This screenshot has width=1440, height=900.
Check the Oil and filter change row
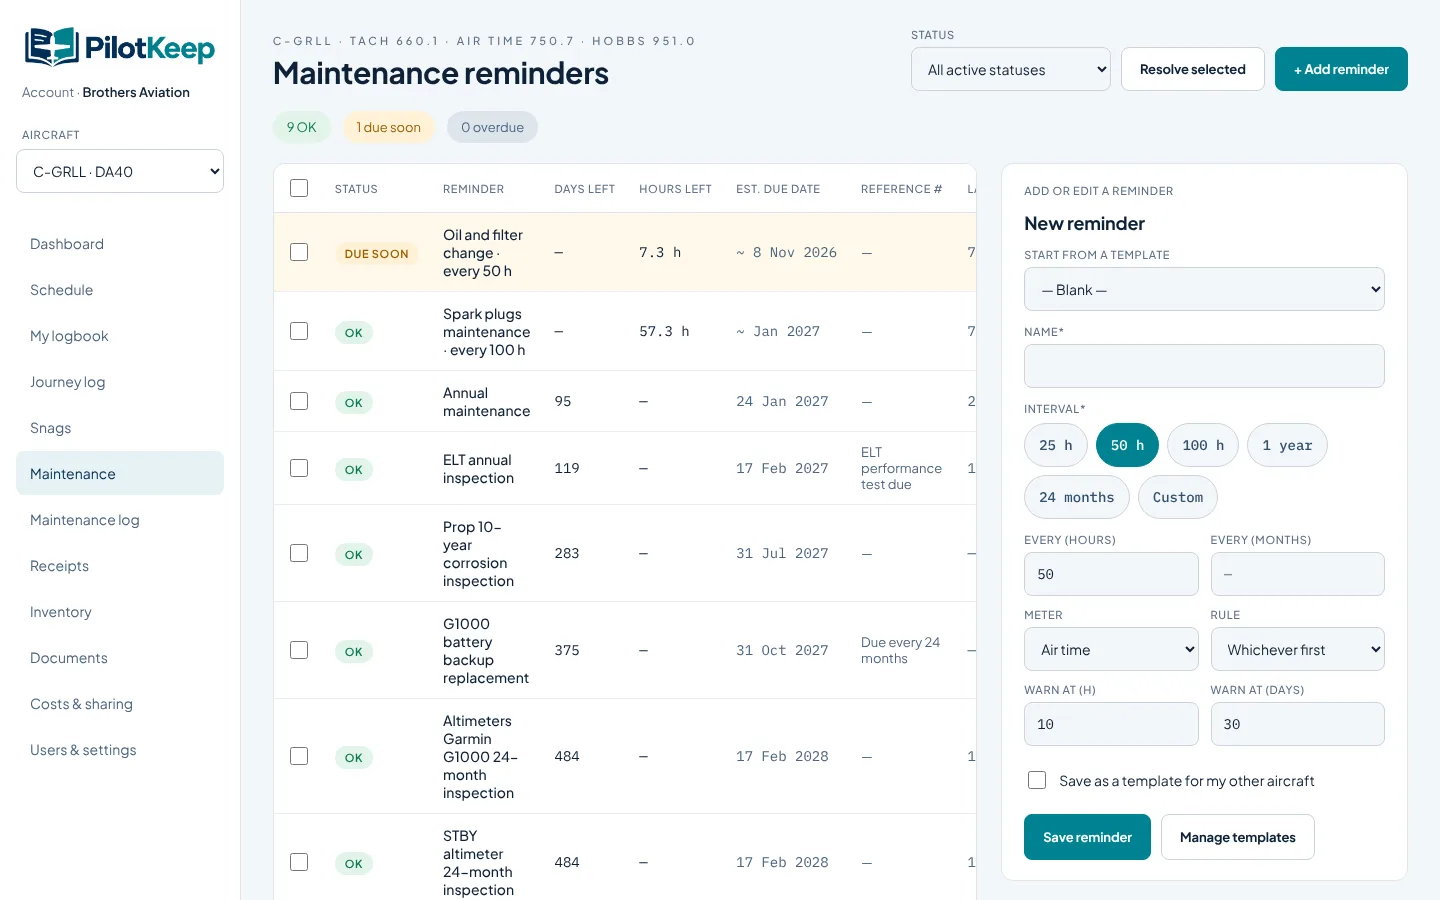299,252
